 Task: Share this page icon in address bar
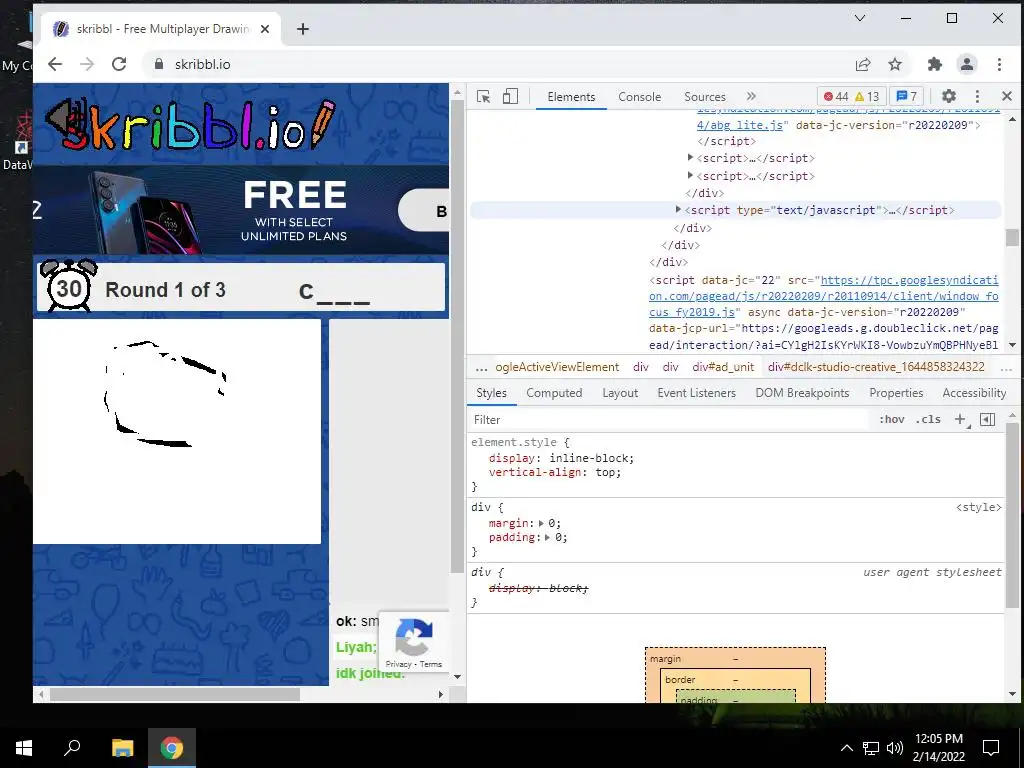863,64
